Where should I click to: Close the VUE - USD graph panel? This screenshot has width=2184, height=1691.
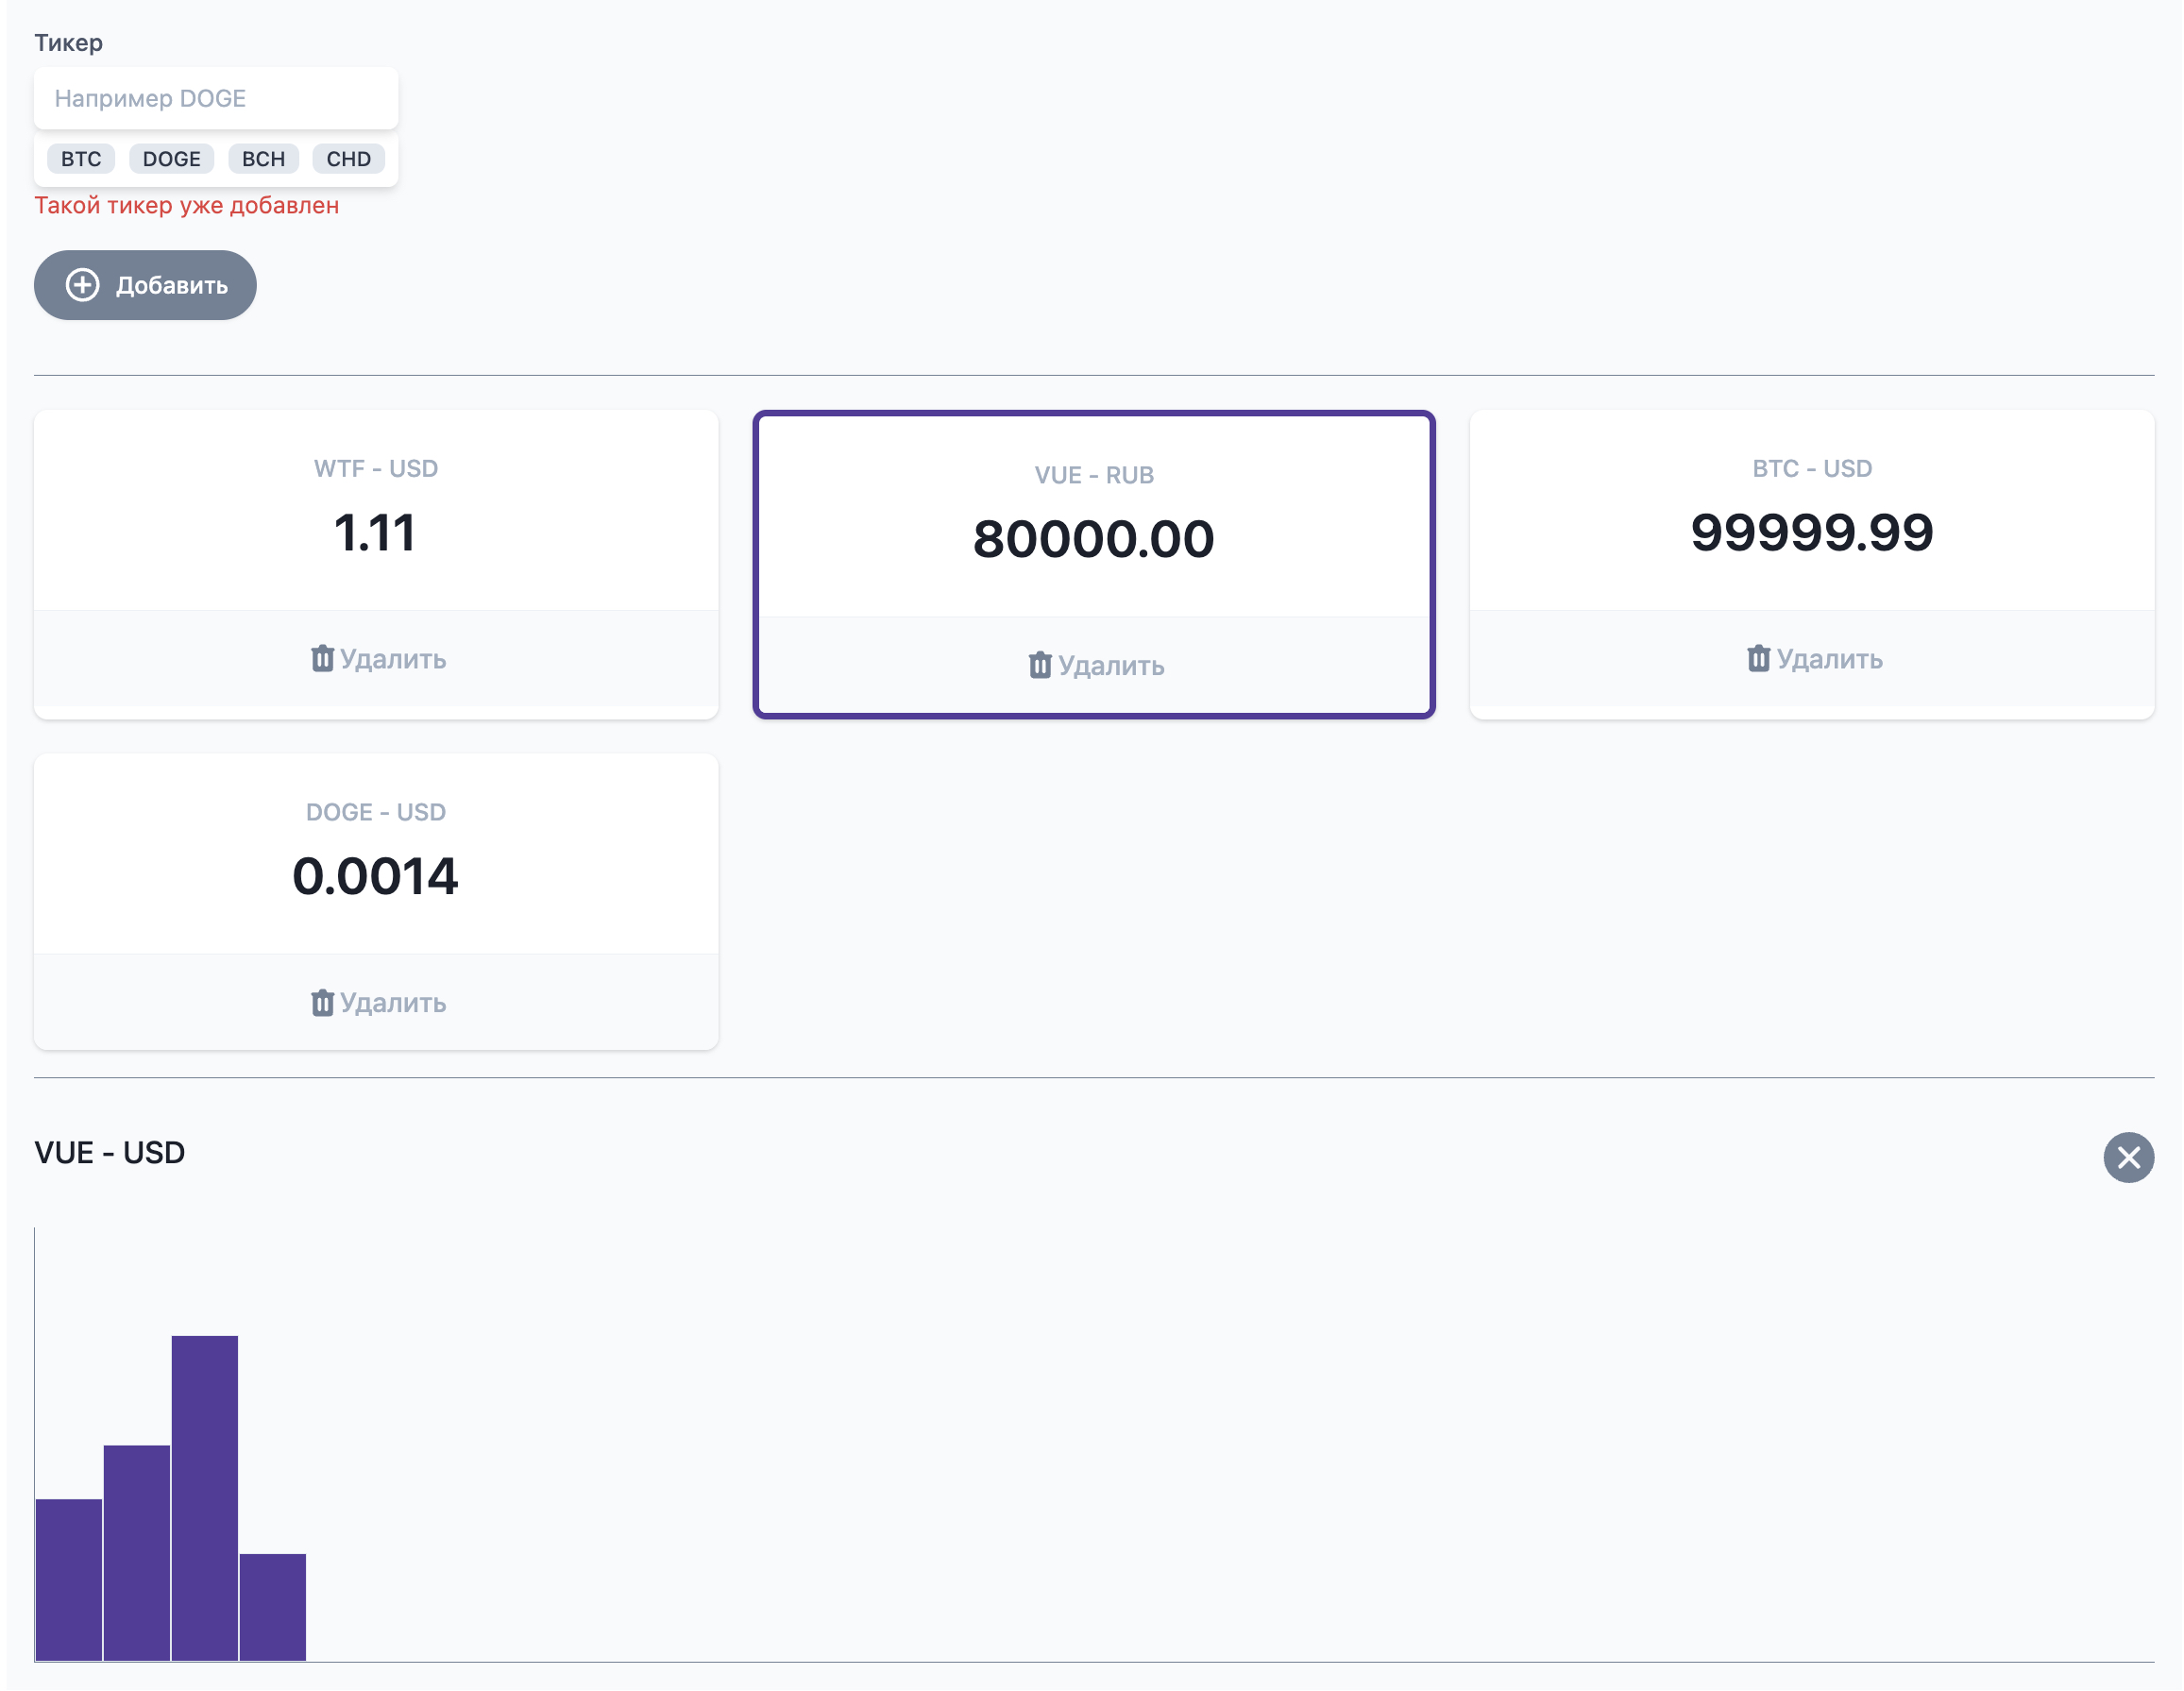point(2128,1157)
